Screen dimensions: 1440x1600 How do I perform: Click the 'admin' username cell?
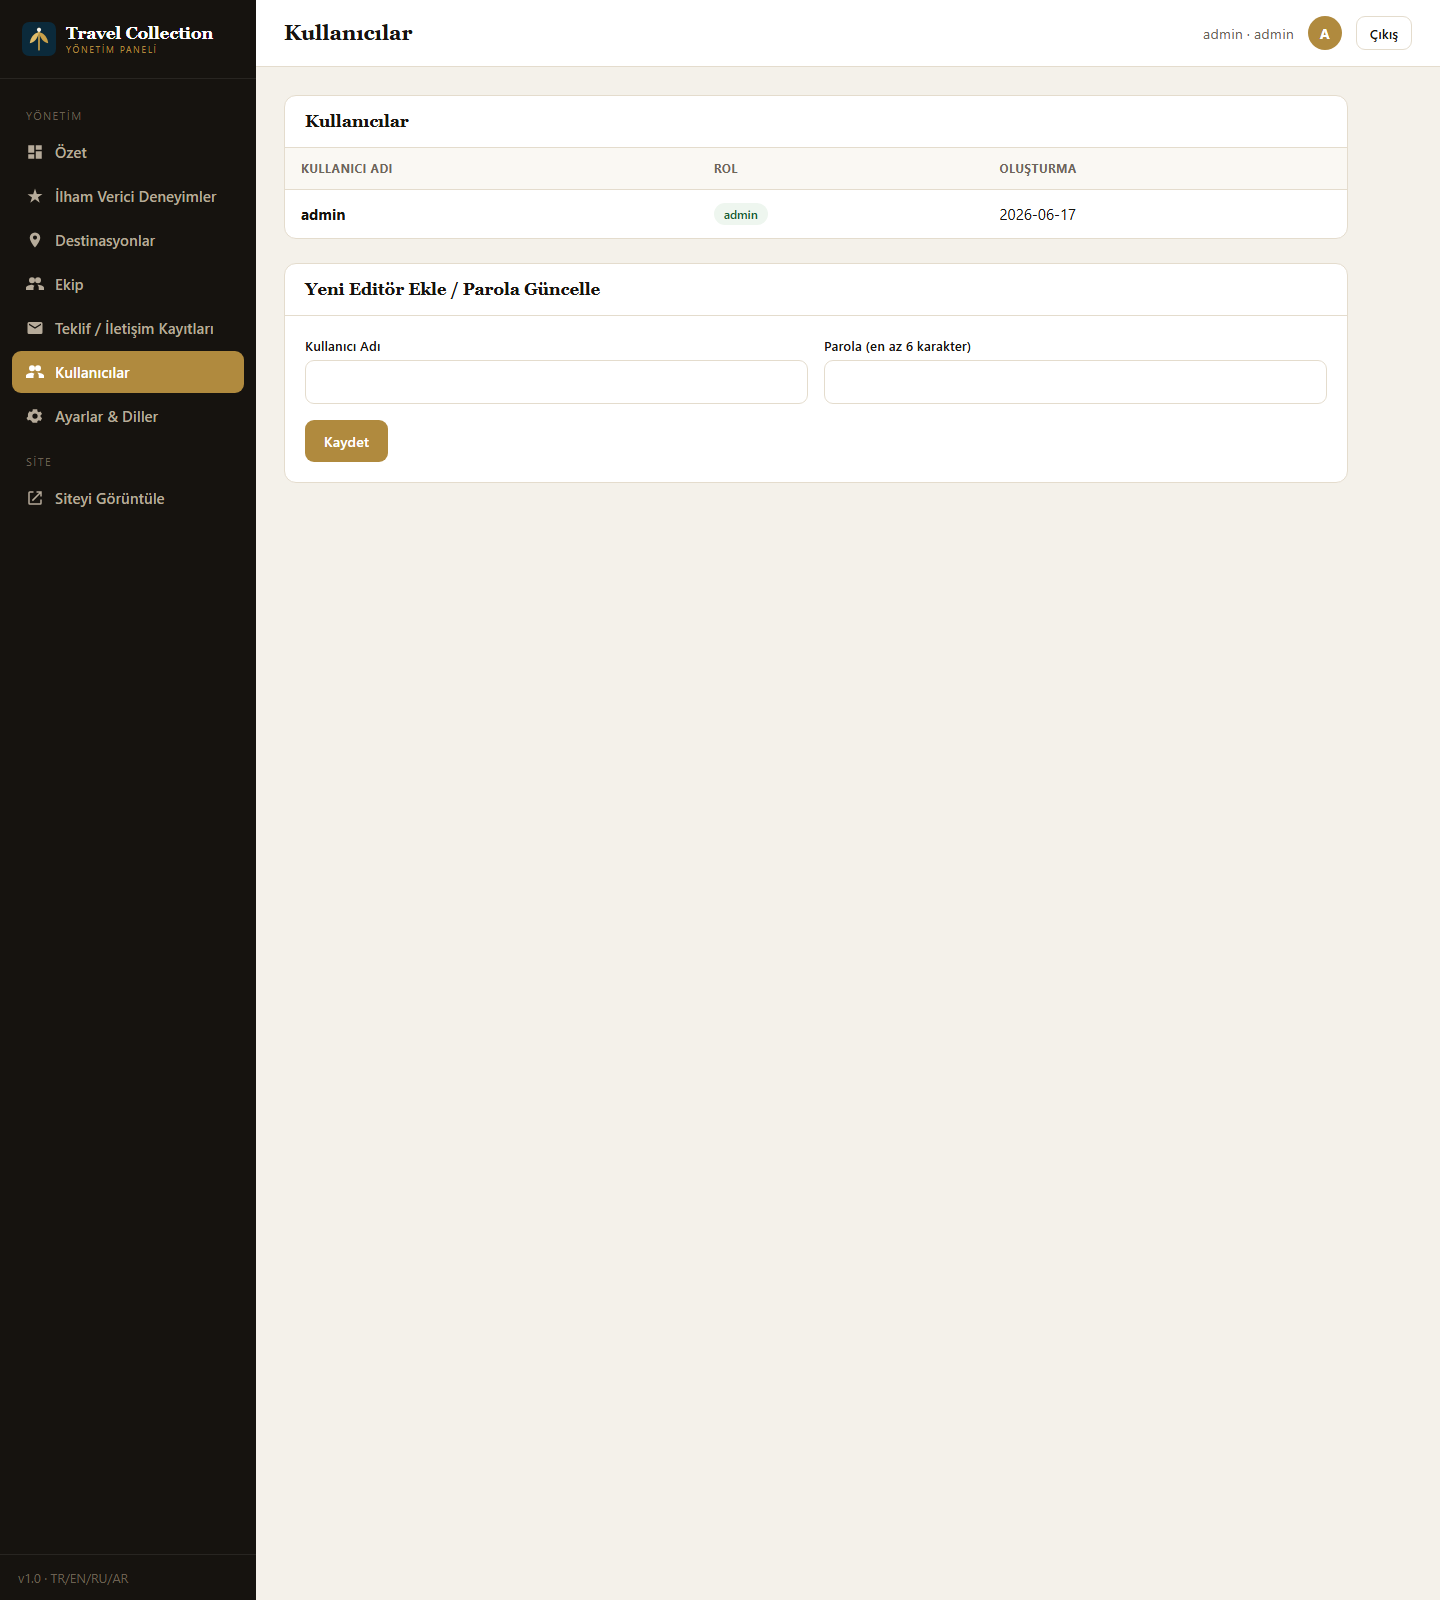(323, 214)
